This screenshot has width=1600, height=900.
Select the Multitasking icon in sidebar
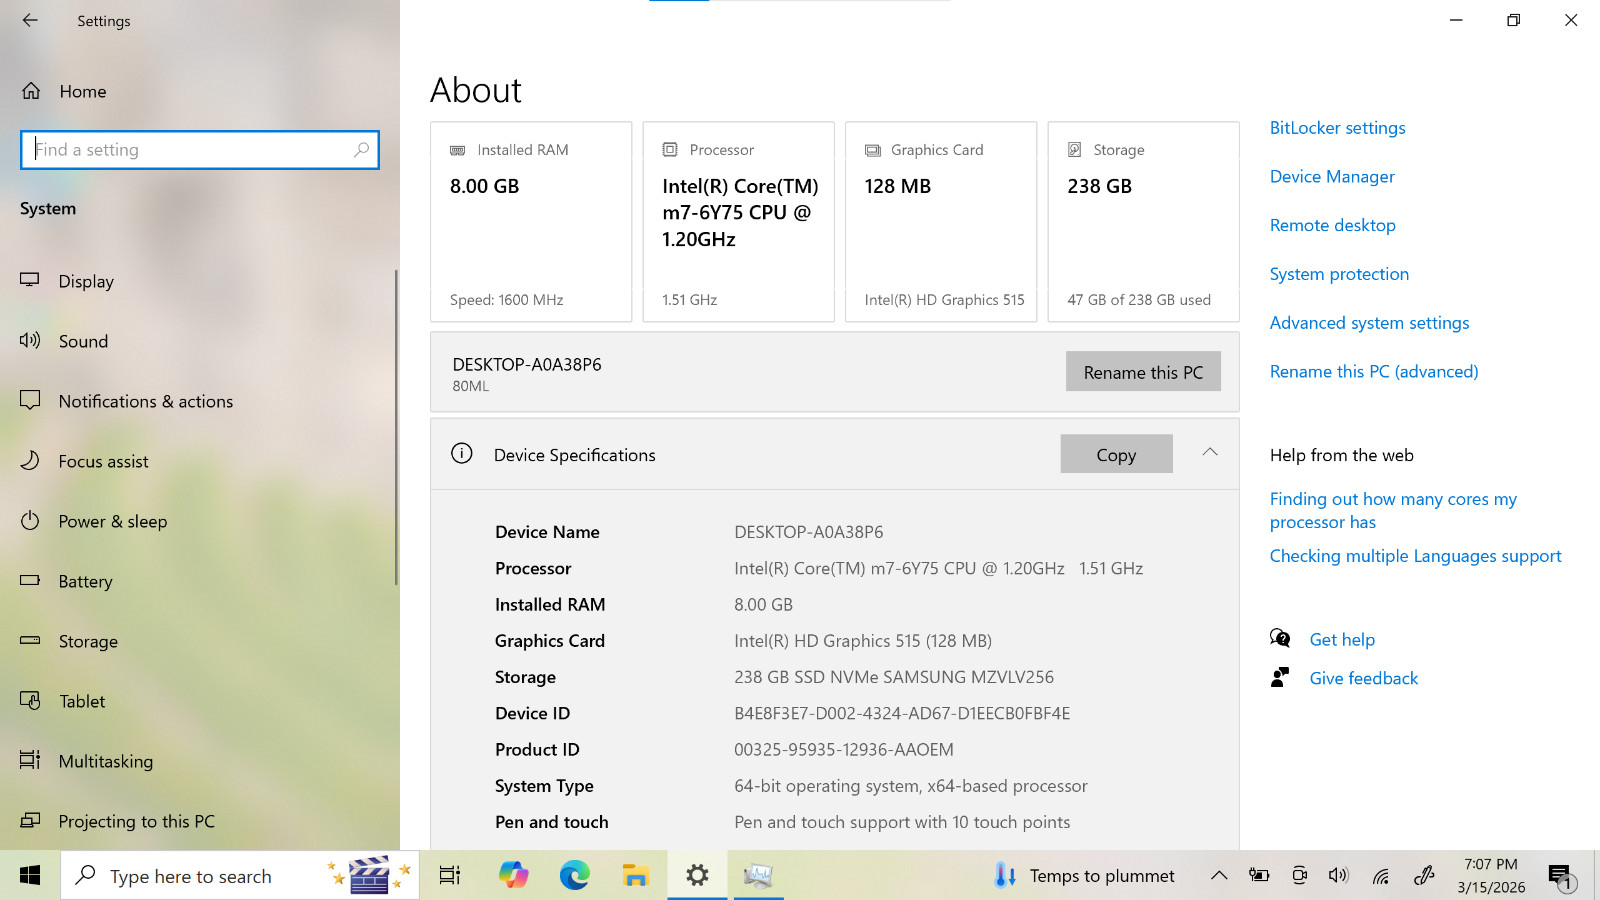tap(30, 761)
